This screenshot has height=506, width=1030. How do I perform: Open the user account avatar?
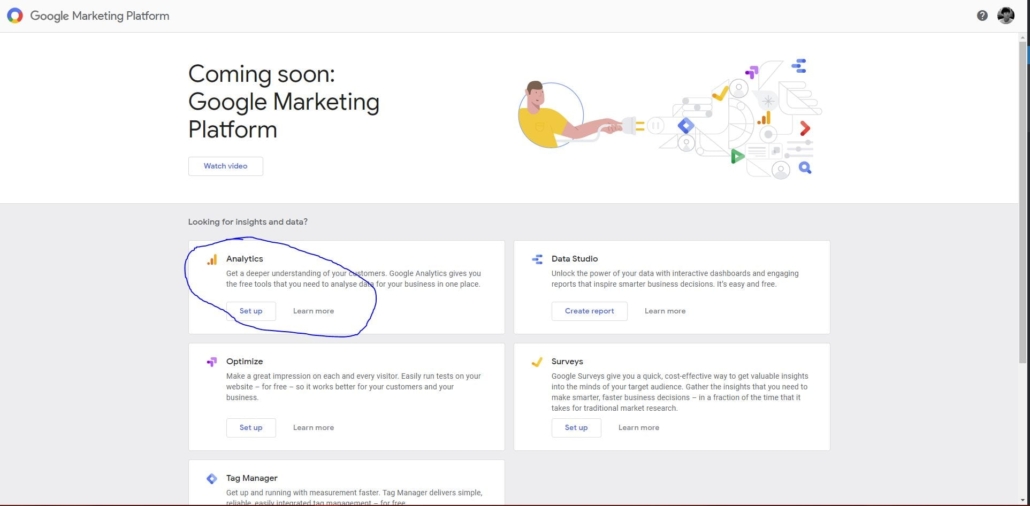coord(1006,16)
